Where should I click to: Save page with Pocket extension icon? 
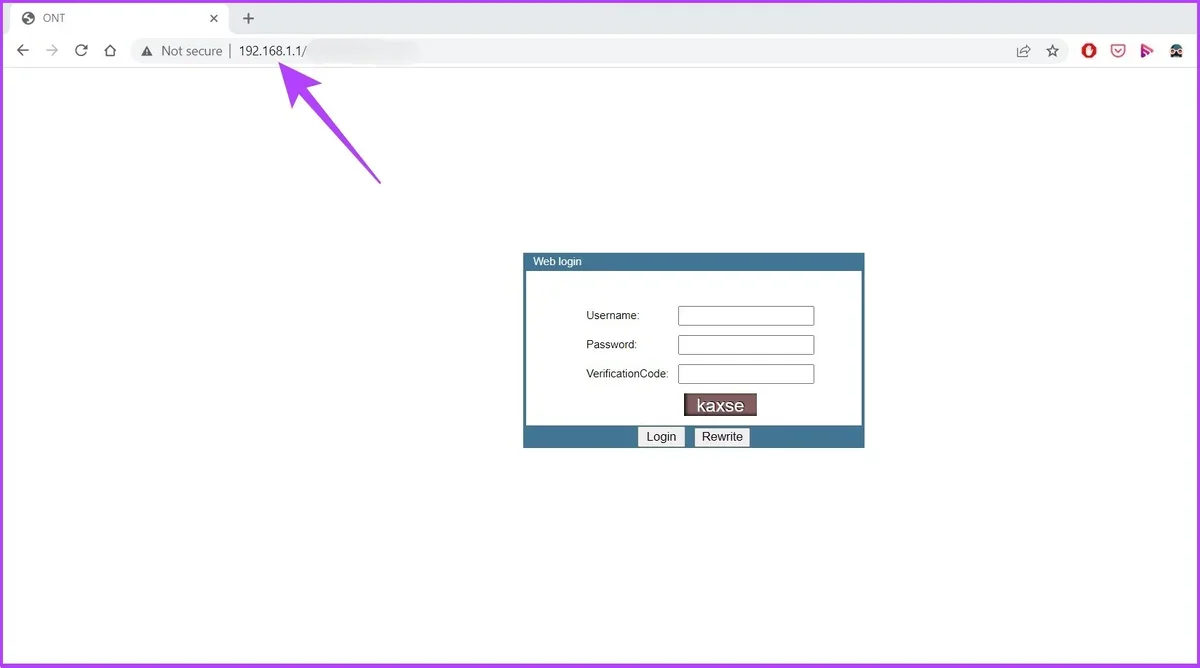click(1118, 51)
